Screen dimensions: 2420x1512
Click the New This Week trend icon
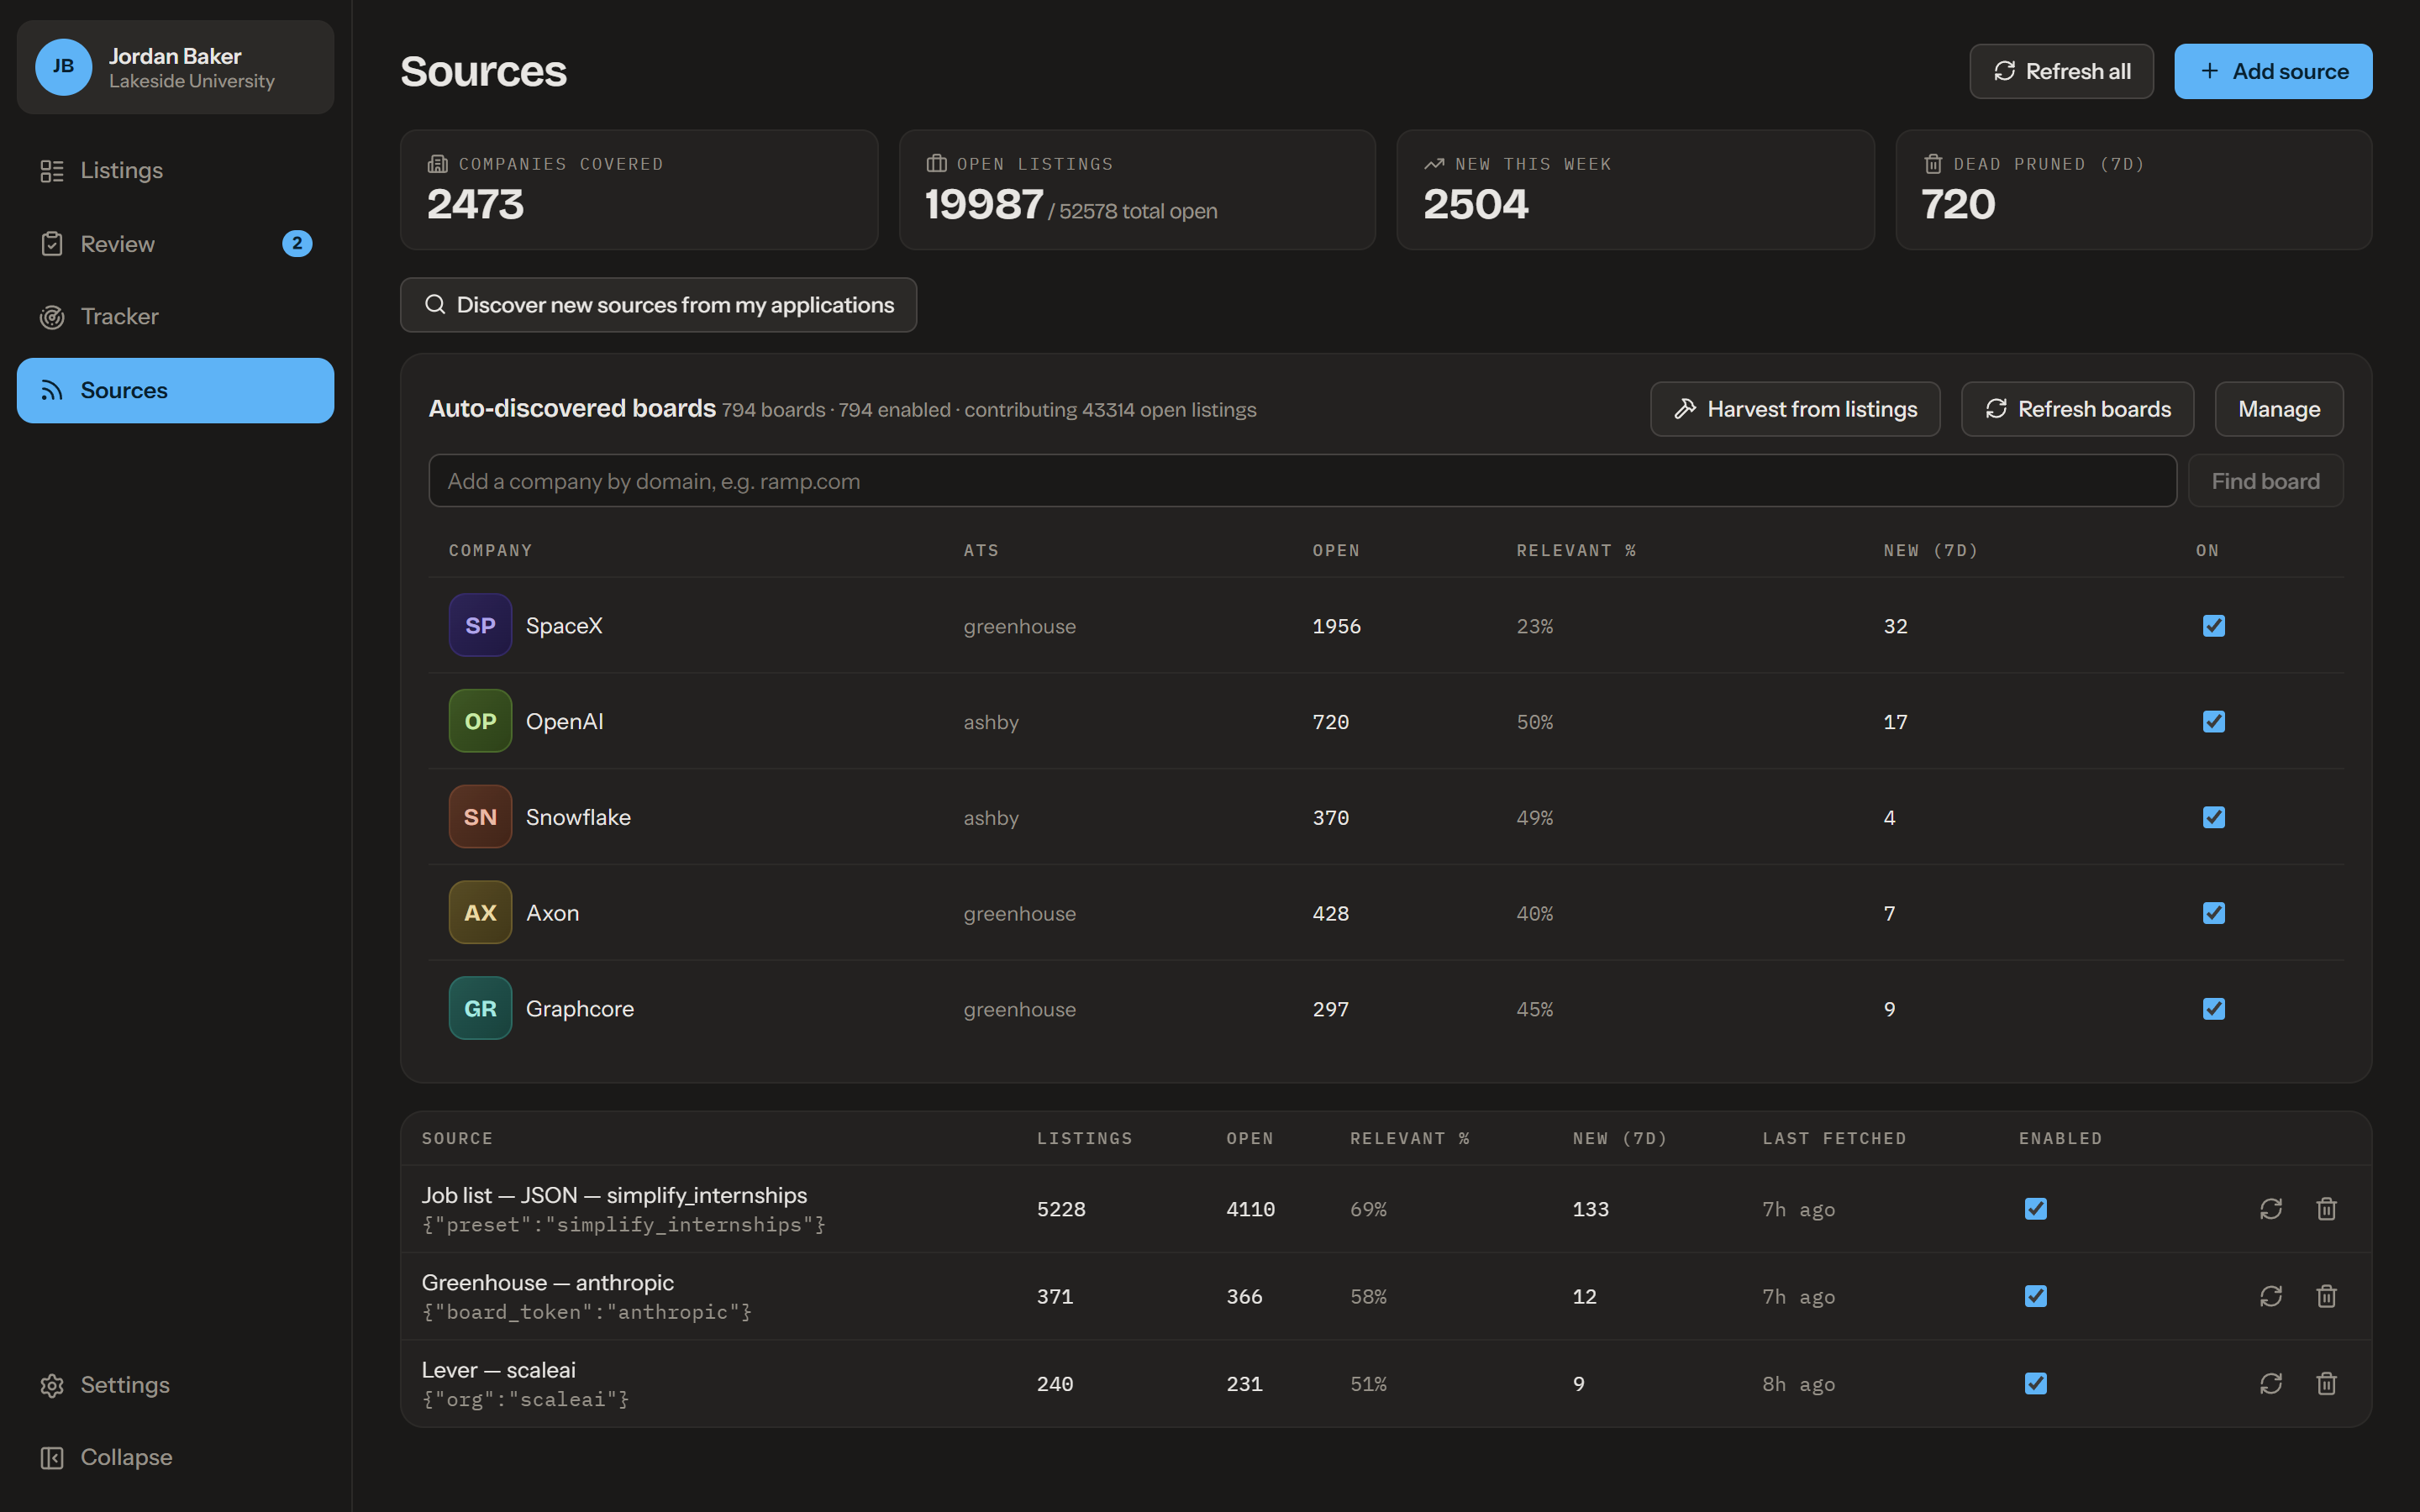(1434, 164)
